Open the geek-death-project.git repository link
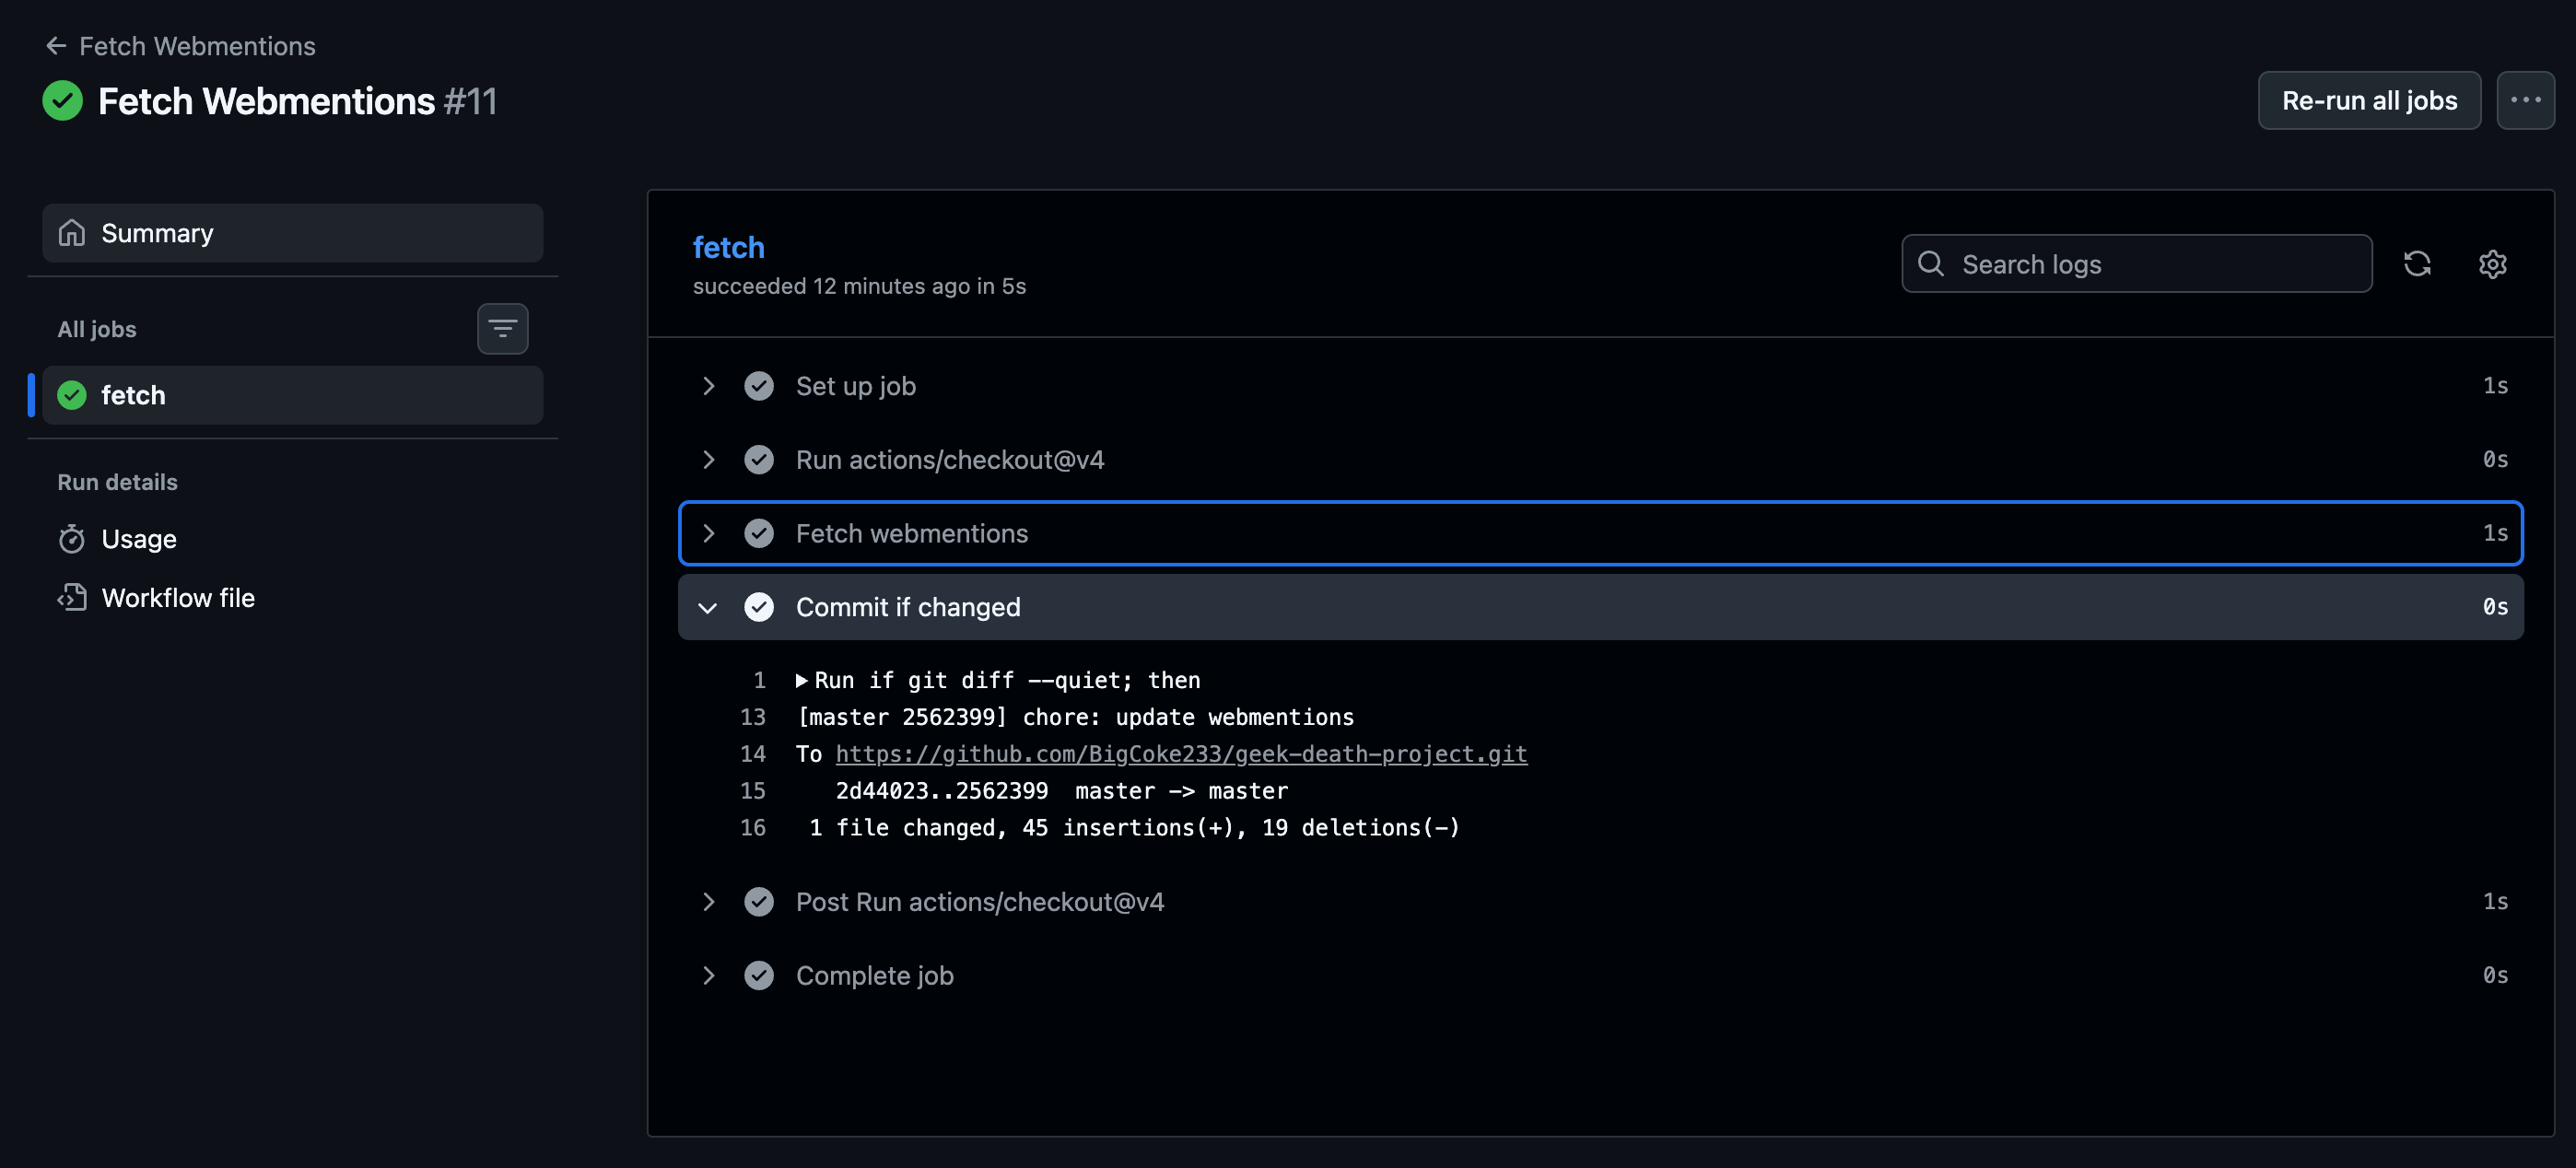Image resolution: width=2576 pixels, height=1168 pixels. click(x=1181, y=754)
